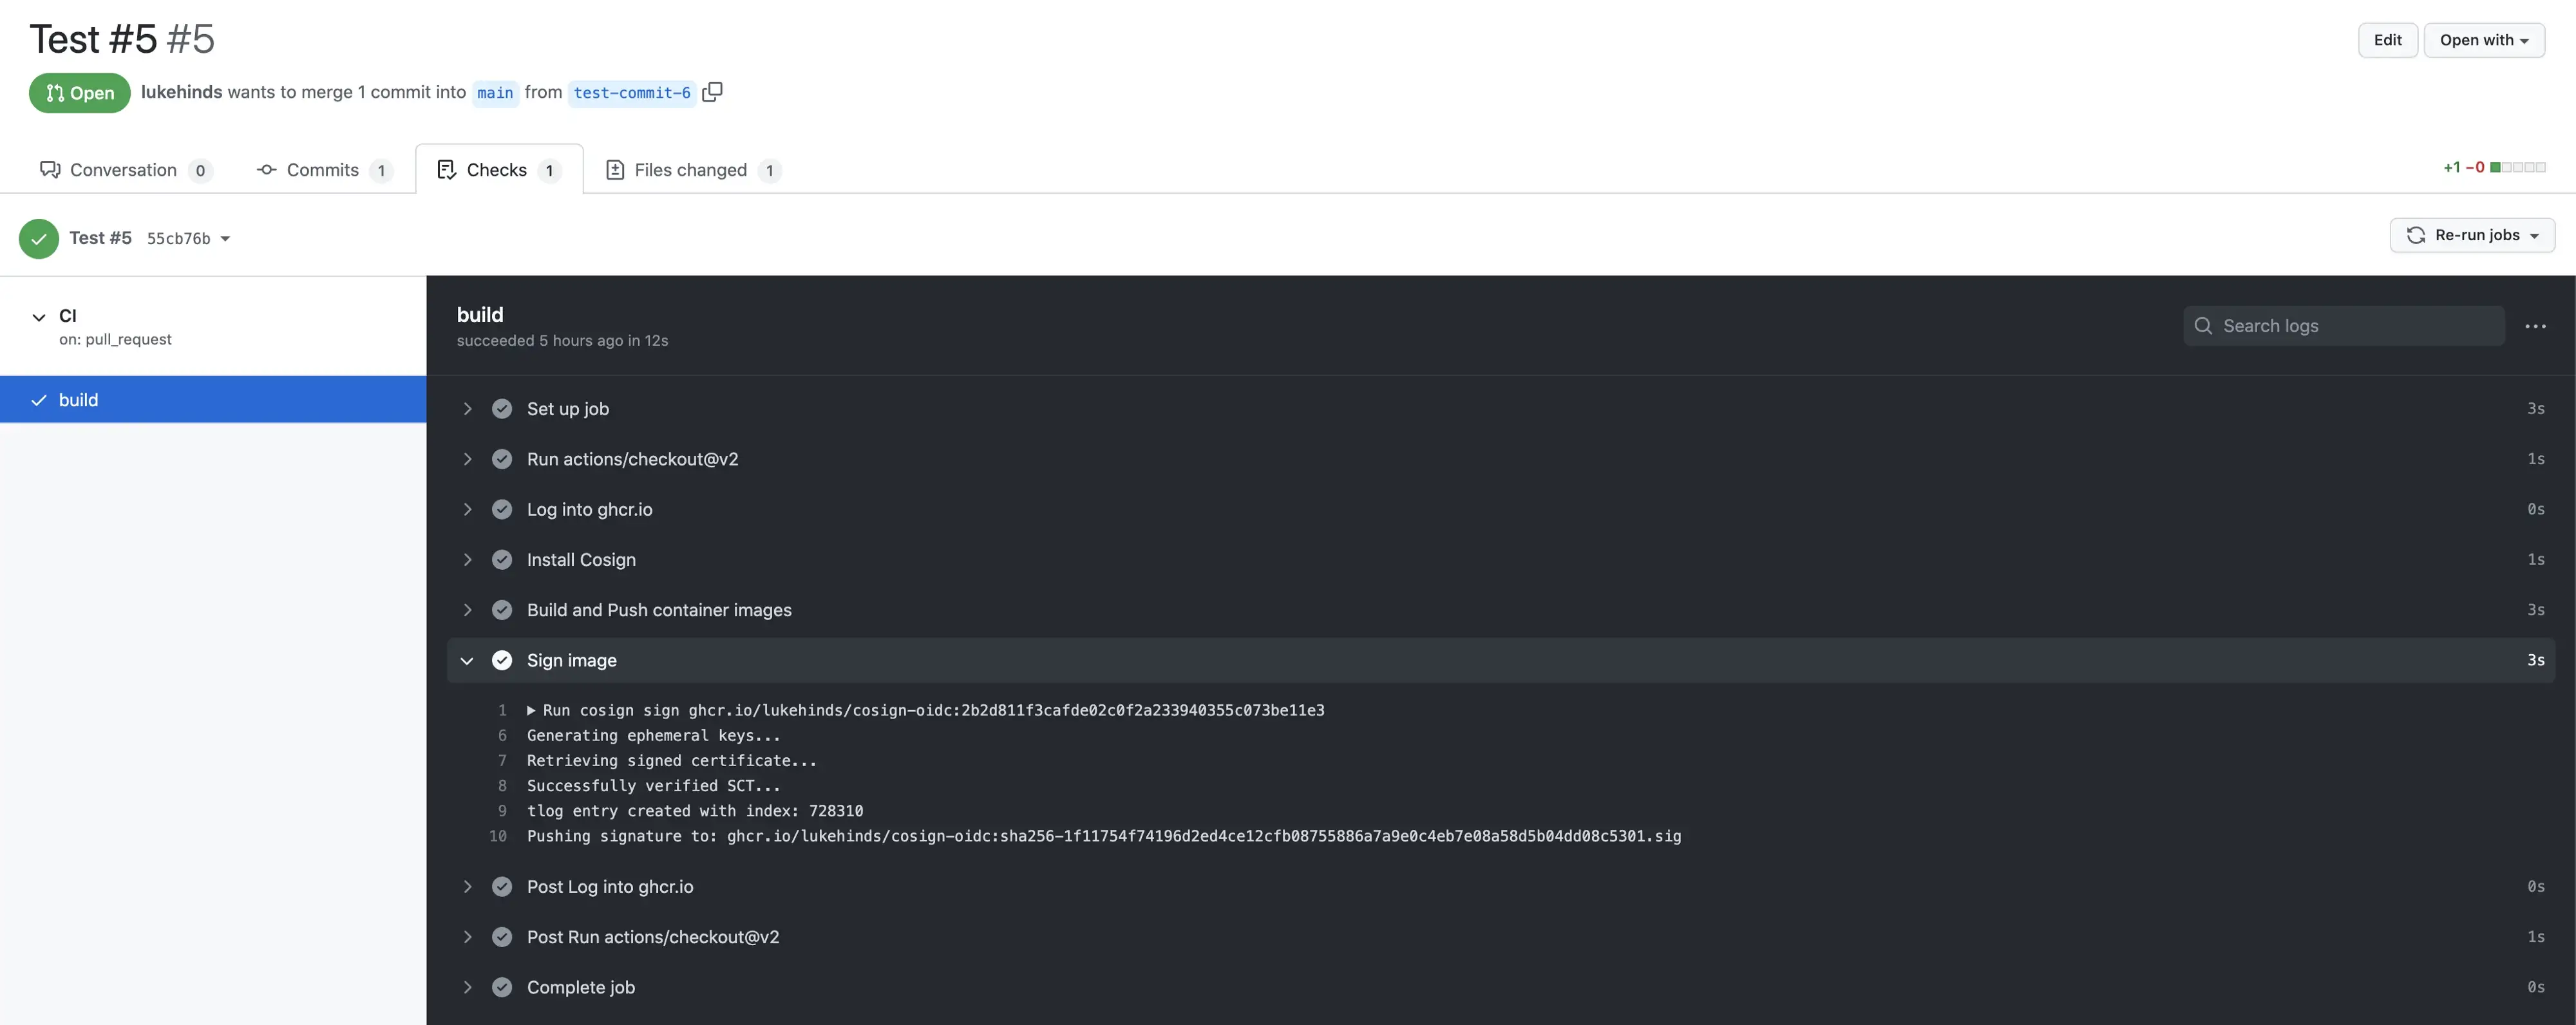Click the Complete job status checkmark
This screenshot has width=2576, height=1025.
(502, 987)
